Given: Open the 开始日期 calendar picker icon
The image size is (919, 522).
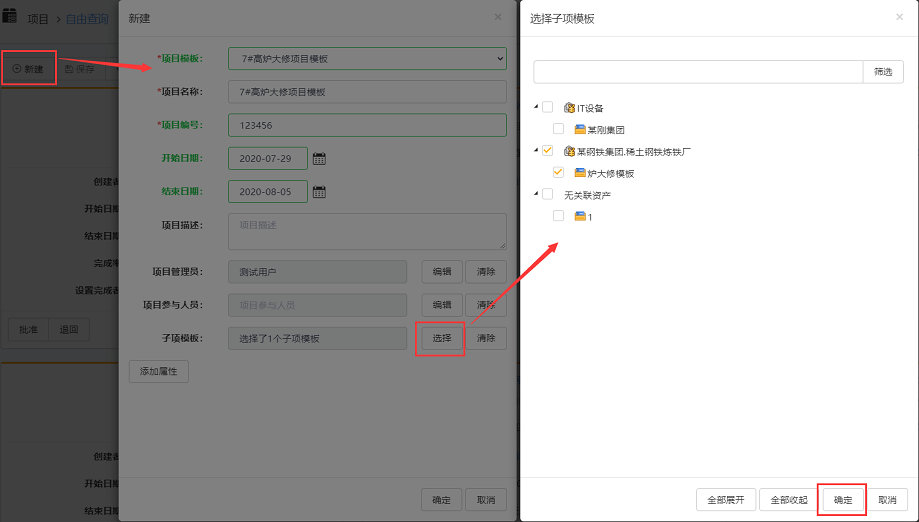Looking at the screenshot, I should [x=319, y=158].
